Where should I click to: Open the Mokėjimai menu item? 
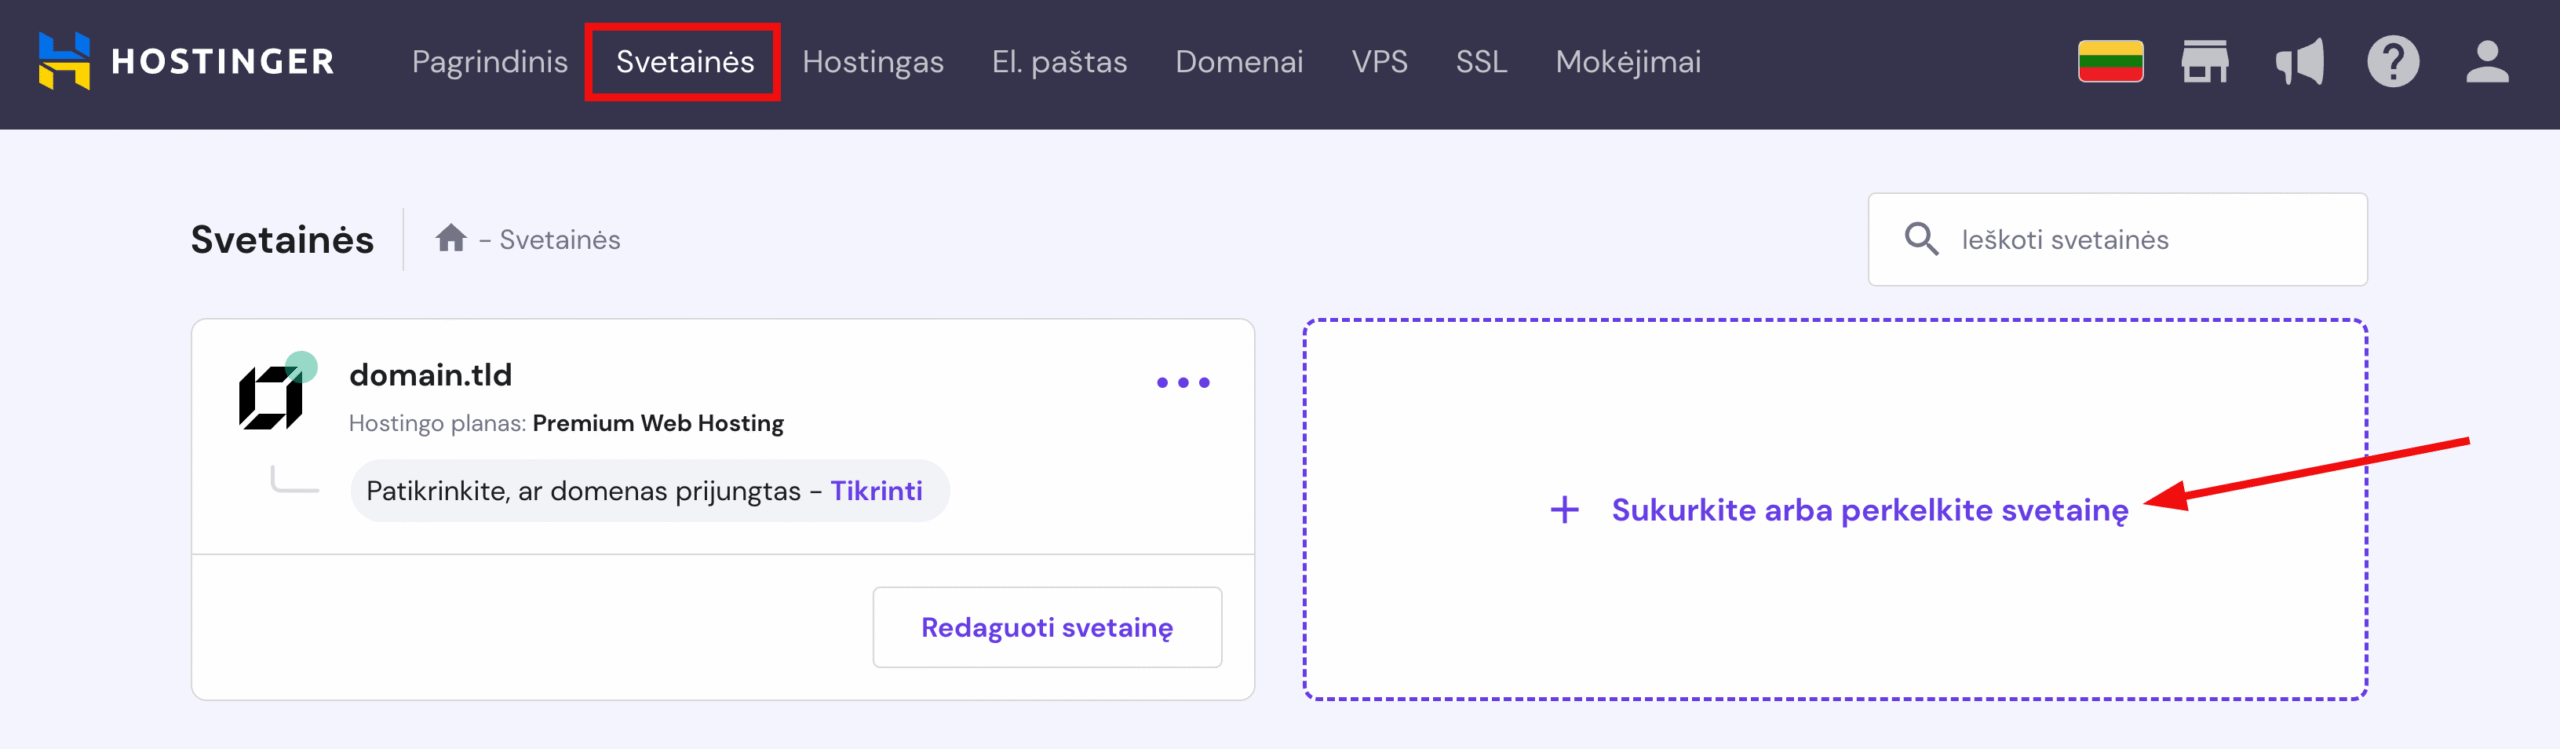click(x=1628, y=62)
